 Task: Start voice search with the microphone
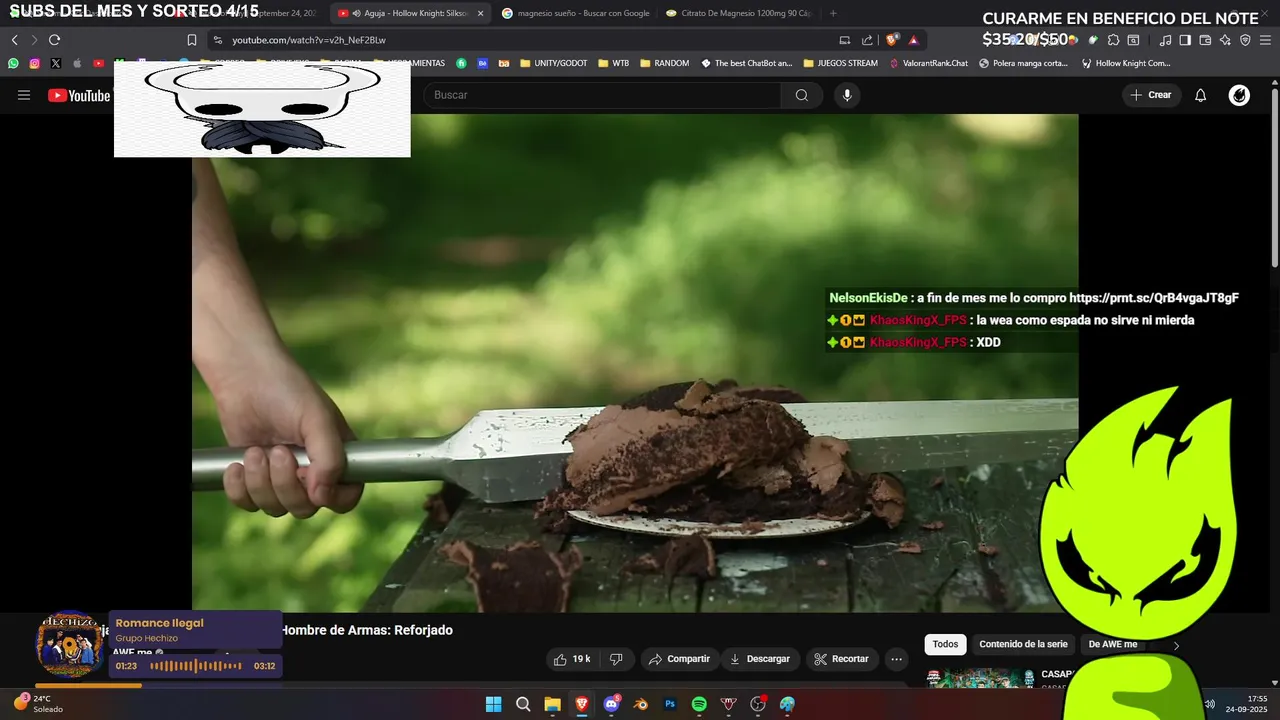847,95
